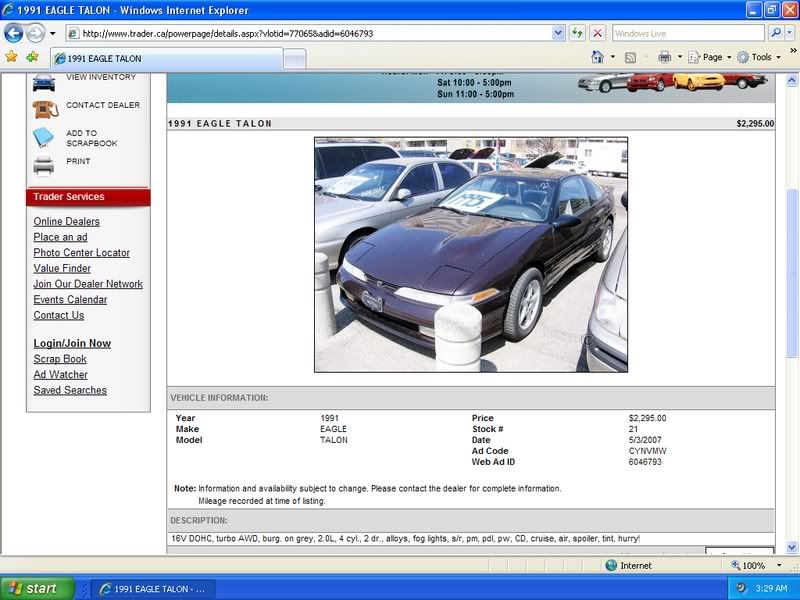The height and width of the screenshot is (600, 800).
Task: Click the Add to Favorites icon
Action: [x=32, y=57]
